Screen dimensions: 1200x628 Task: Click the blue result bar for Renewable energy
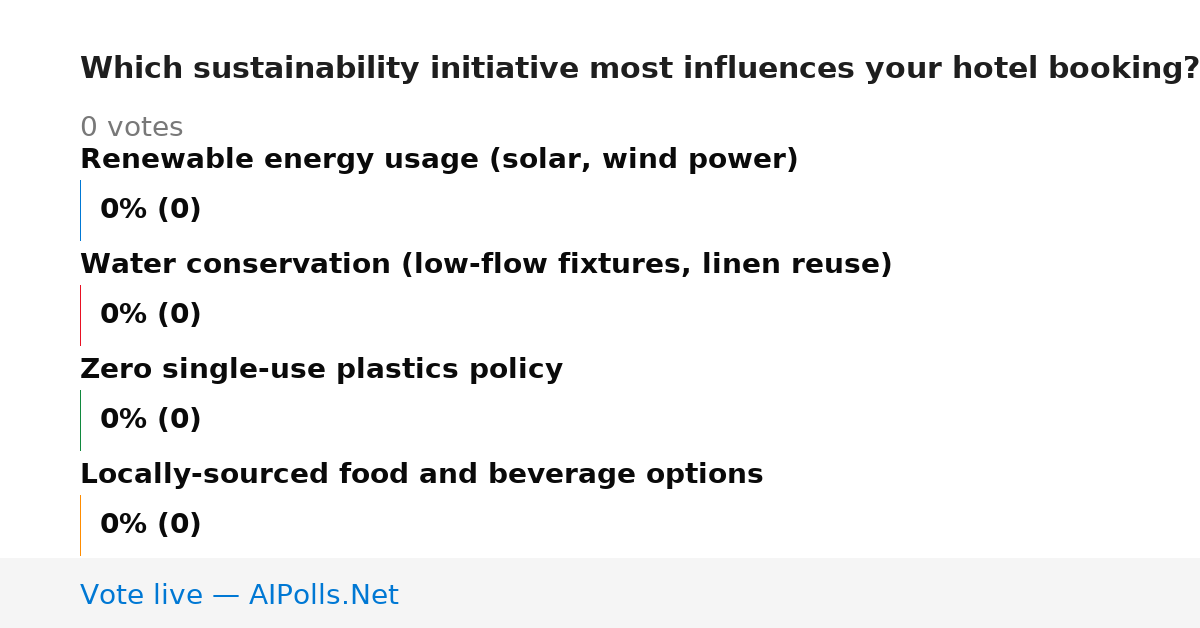point(80,210)
